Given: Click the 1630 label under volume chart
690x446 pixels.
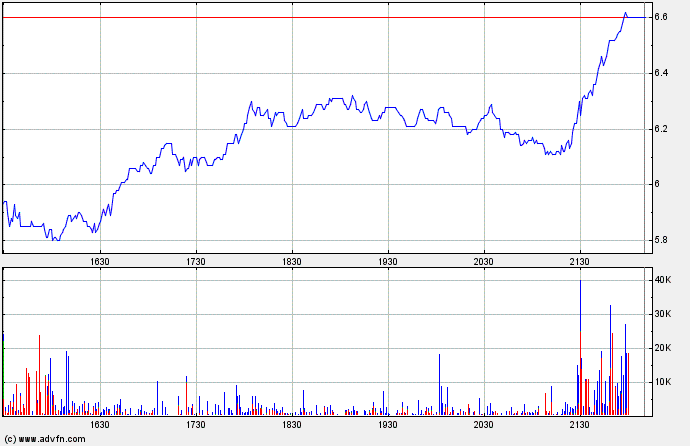Looking at the screenshot, I should pos(100,424).
